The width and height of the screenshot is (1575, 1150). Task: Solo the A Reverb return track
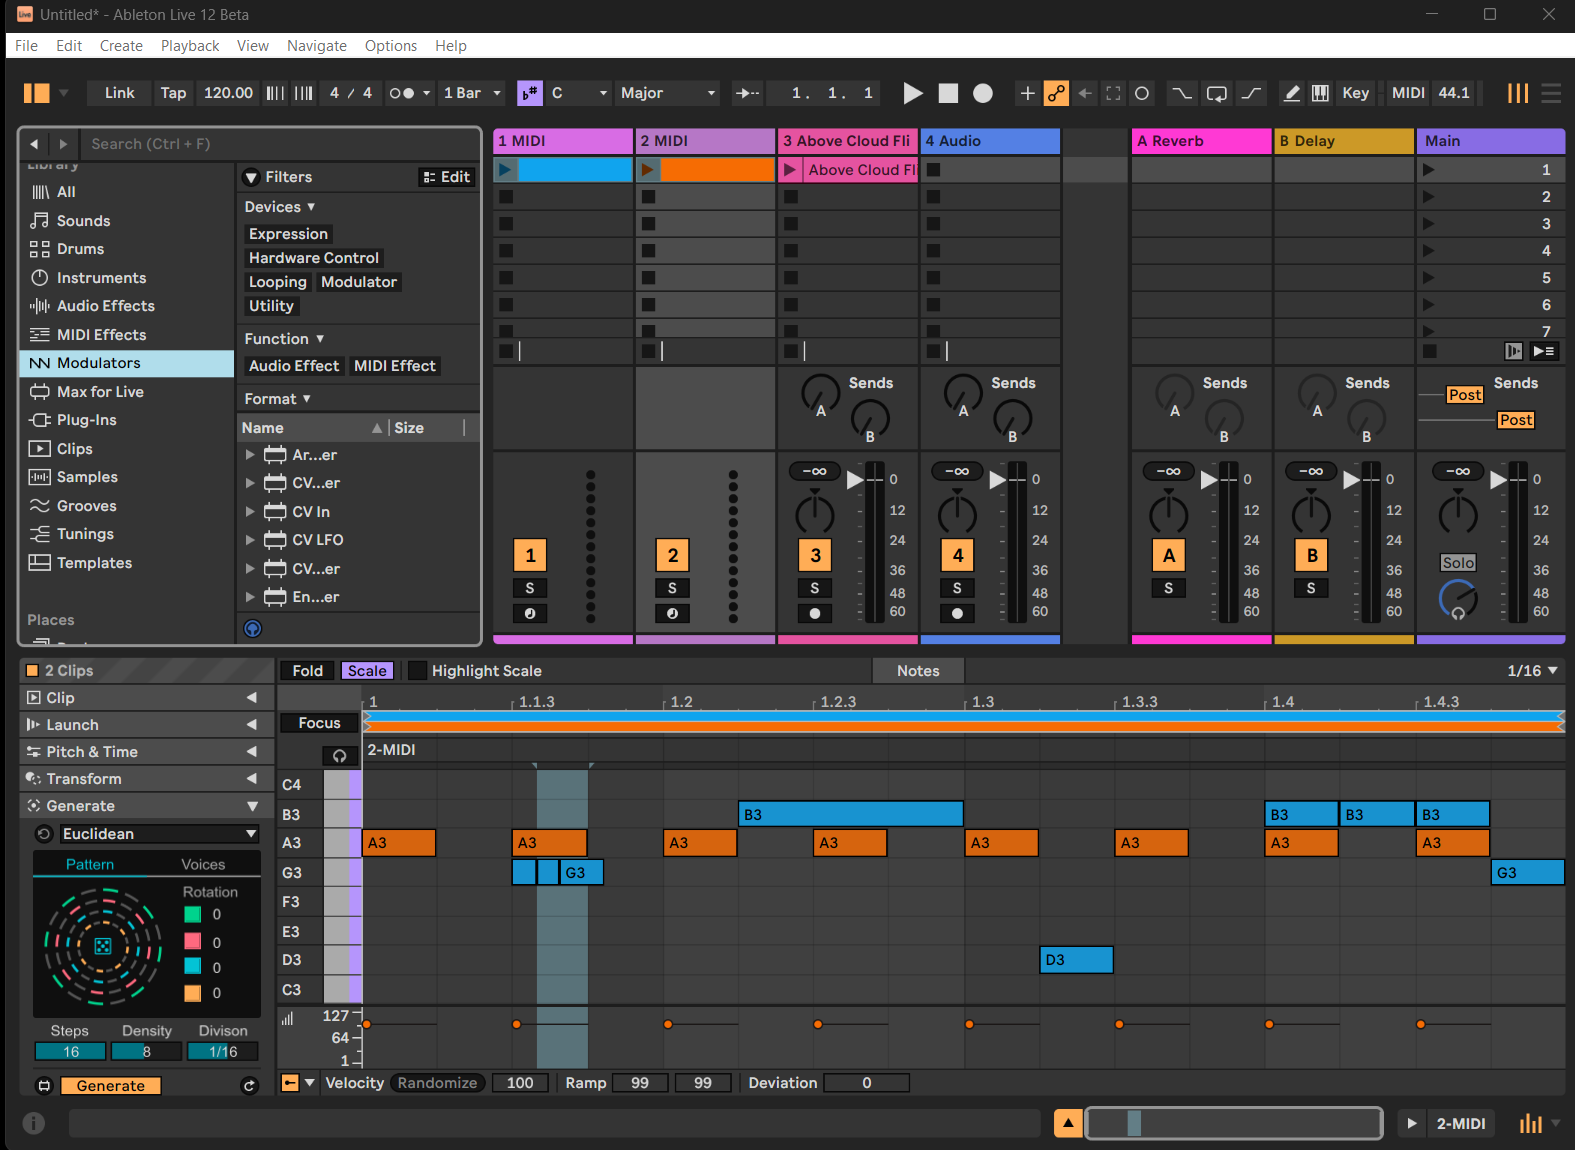point(1168,588)
